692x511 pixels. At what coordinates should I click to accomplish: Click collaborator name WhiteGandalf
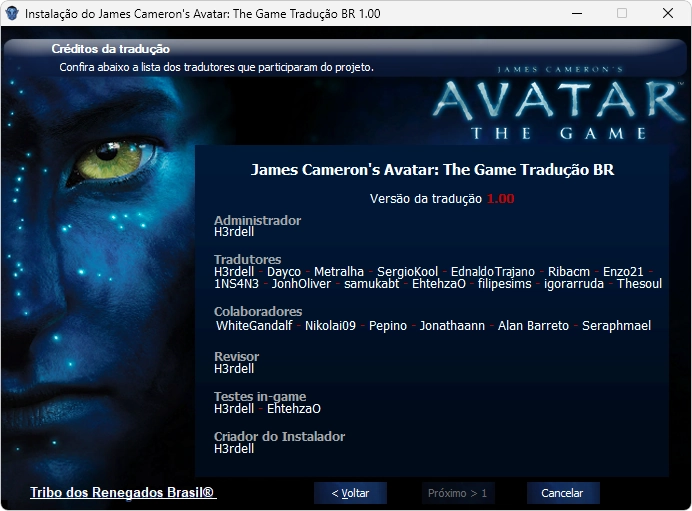click(254, 326)
